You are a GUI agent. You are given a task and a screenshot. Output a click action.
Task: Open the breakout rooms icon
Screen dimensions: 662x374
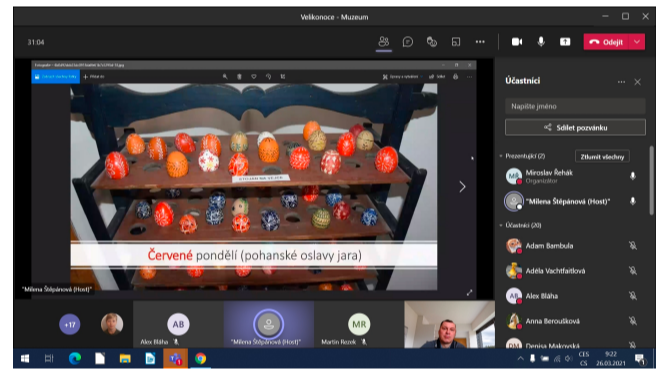(456, 42)
